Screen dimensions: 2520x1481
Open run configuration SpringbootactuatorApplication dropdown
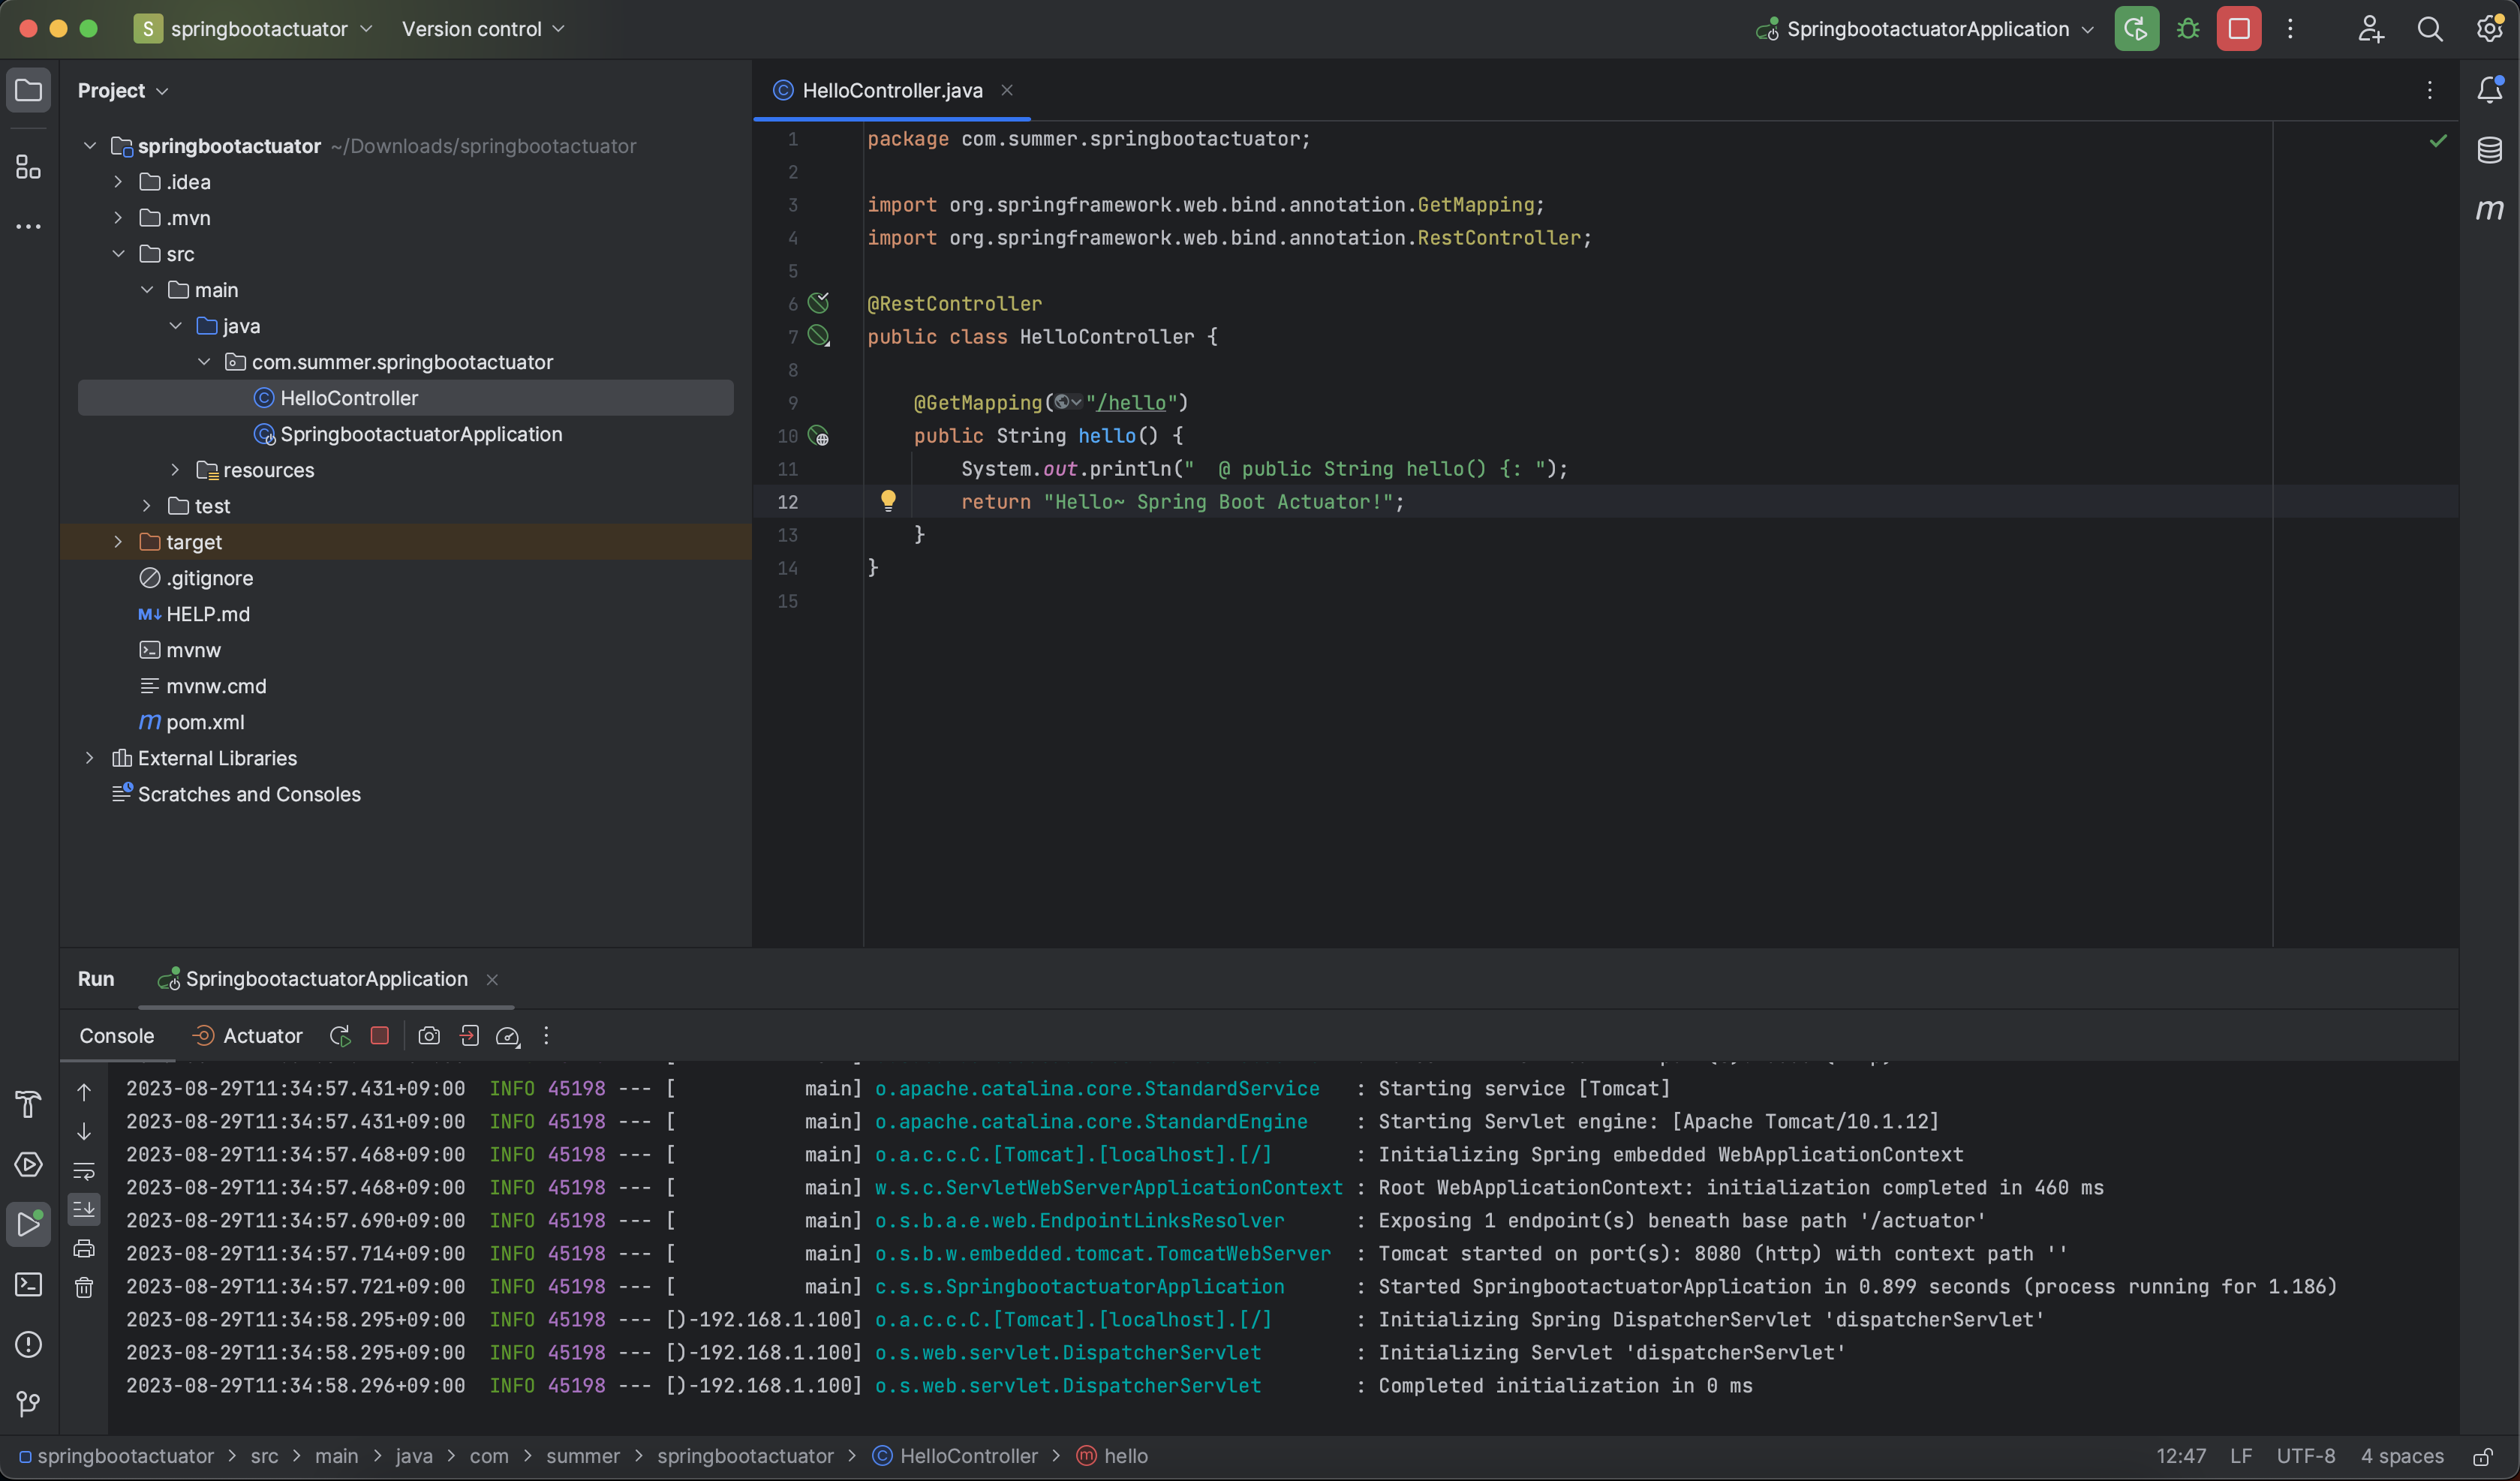1925,29
